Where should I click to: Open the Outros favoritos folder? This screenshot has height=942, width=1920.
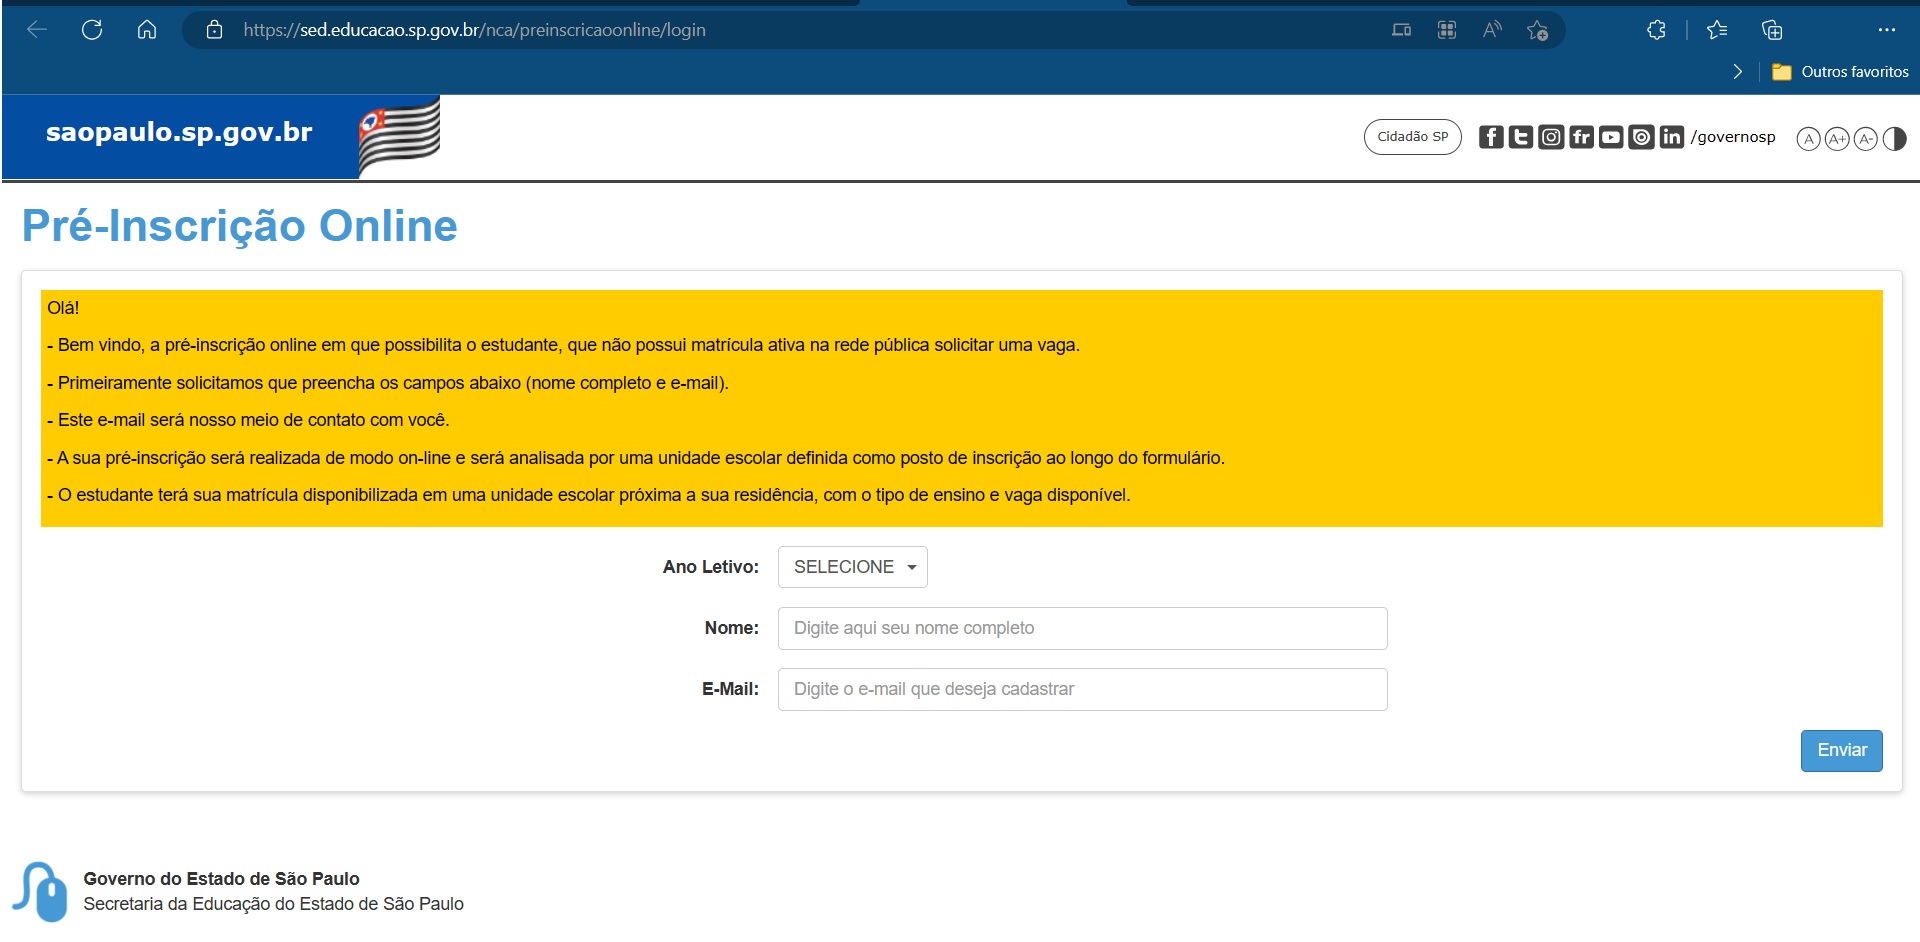(x=1840, y=72)
